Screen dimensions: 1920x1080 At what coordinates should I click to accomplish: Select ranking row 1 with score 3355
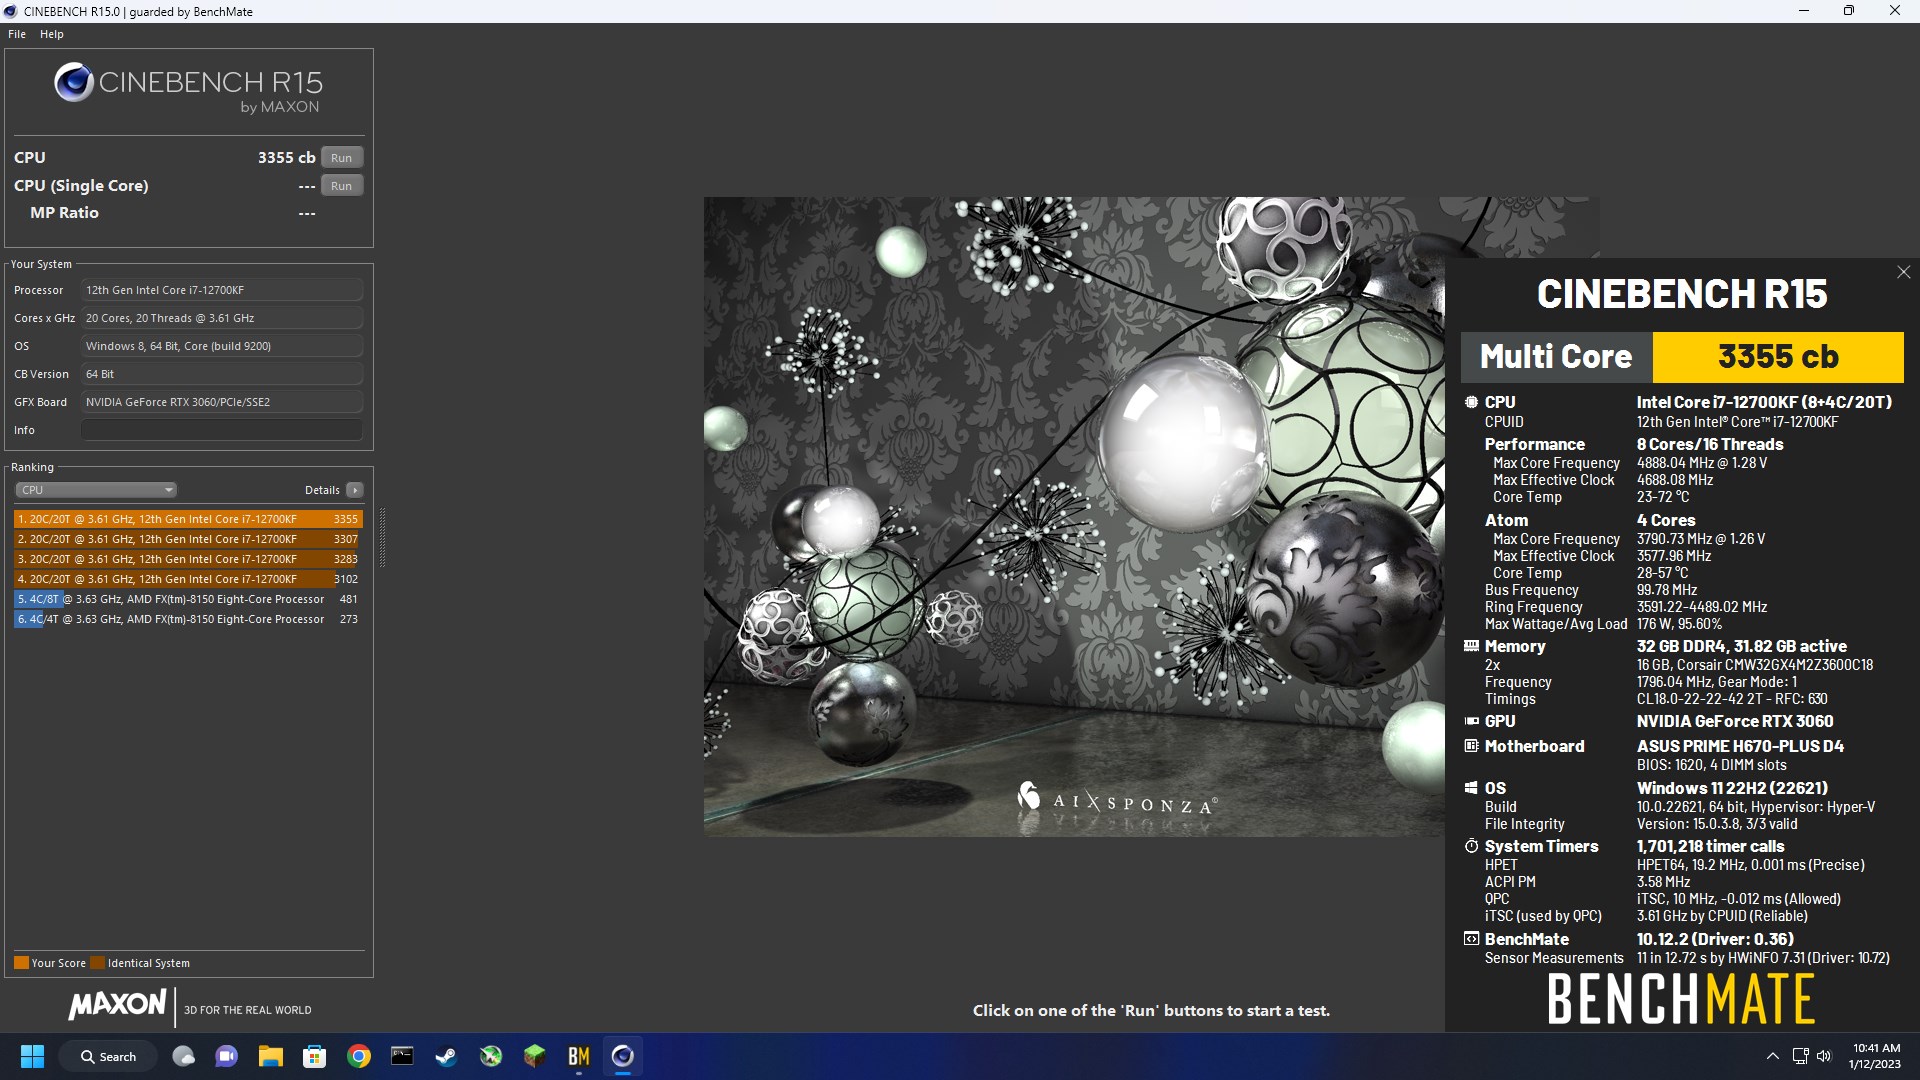188,519
